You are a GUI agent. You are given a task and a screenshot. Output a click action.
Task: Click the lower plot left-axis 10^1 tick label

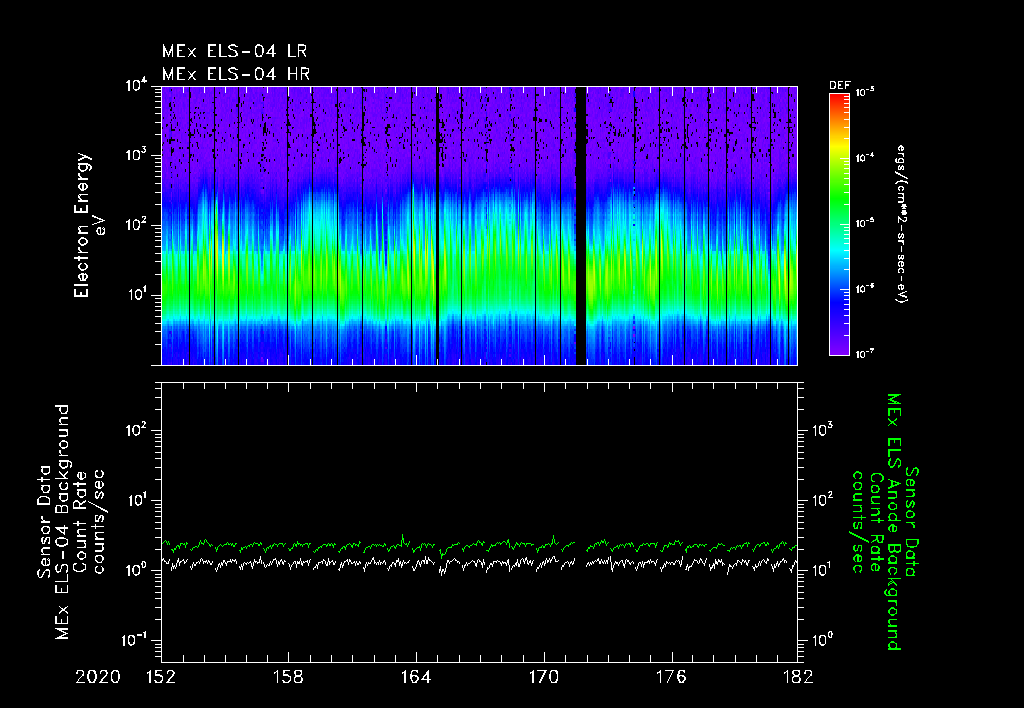(138, 500)
